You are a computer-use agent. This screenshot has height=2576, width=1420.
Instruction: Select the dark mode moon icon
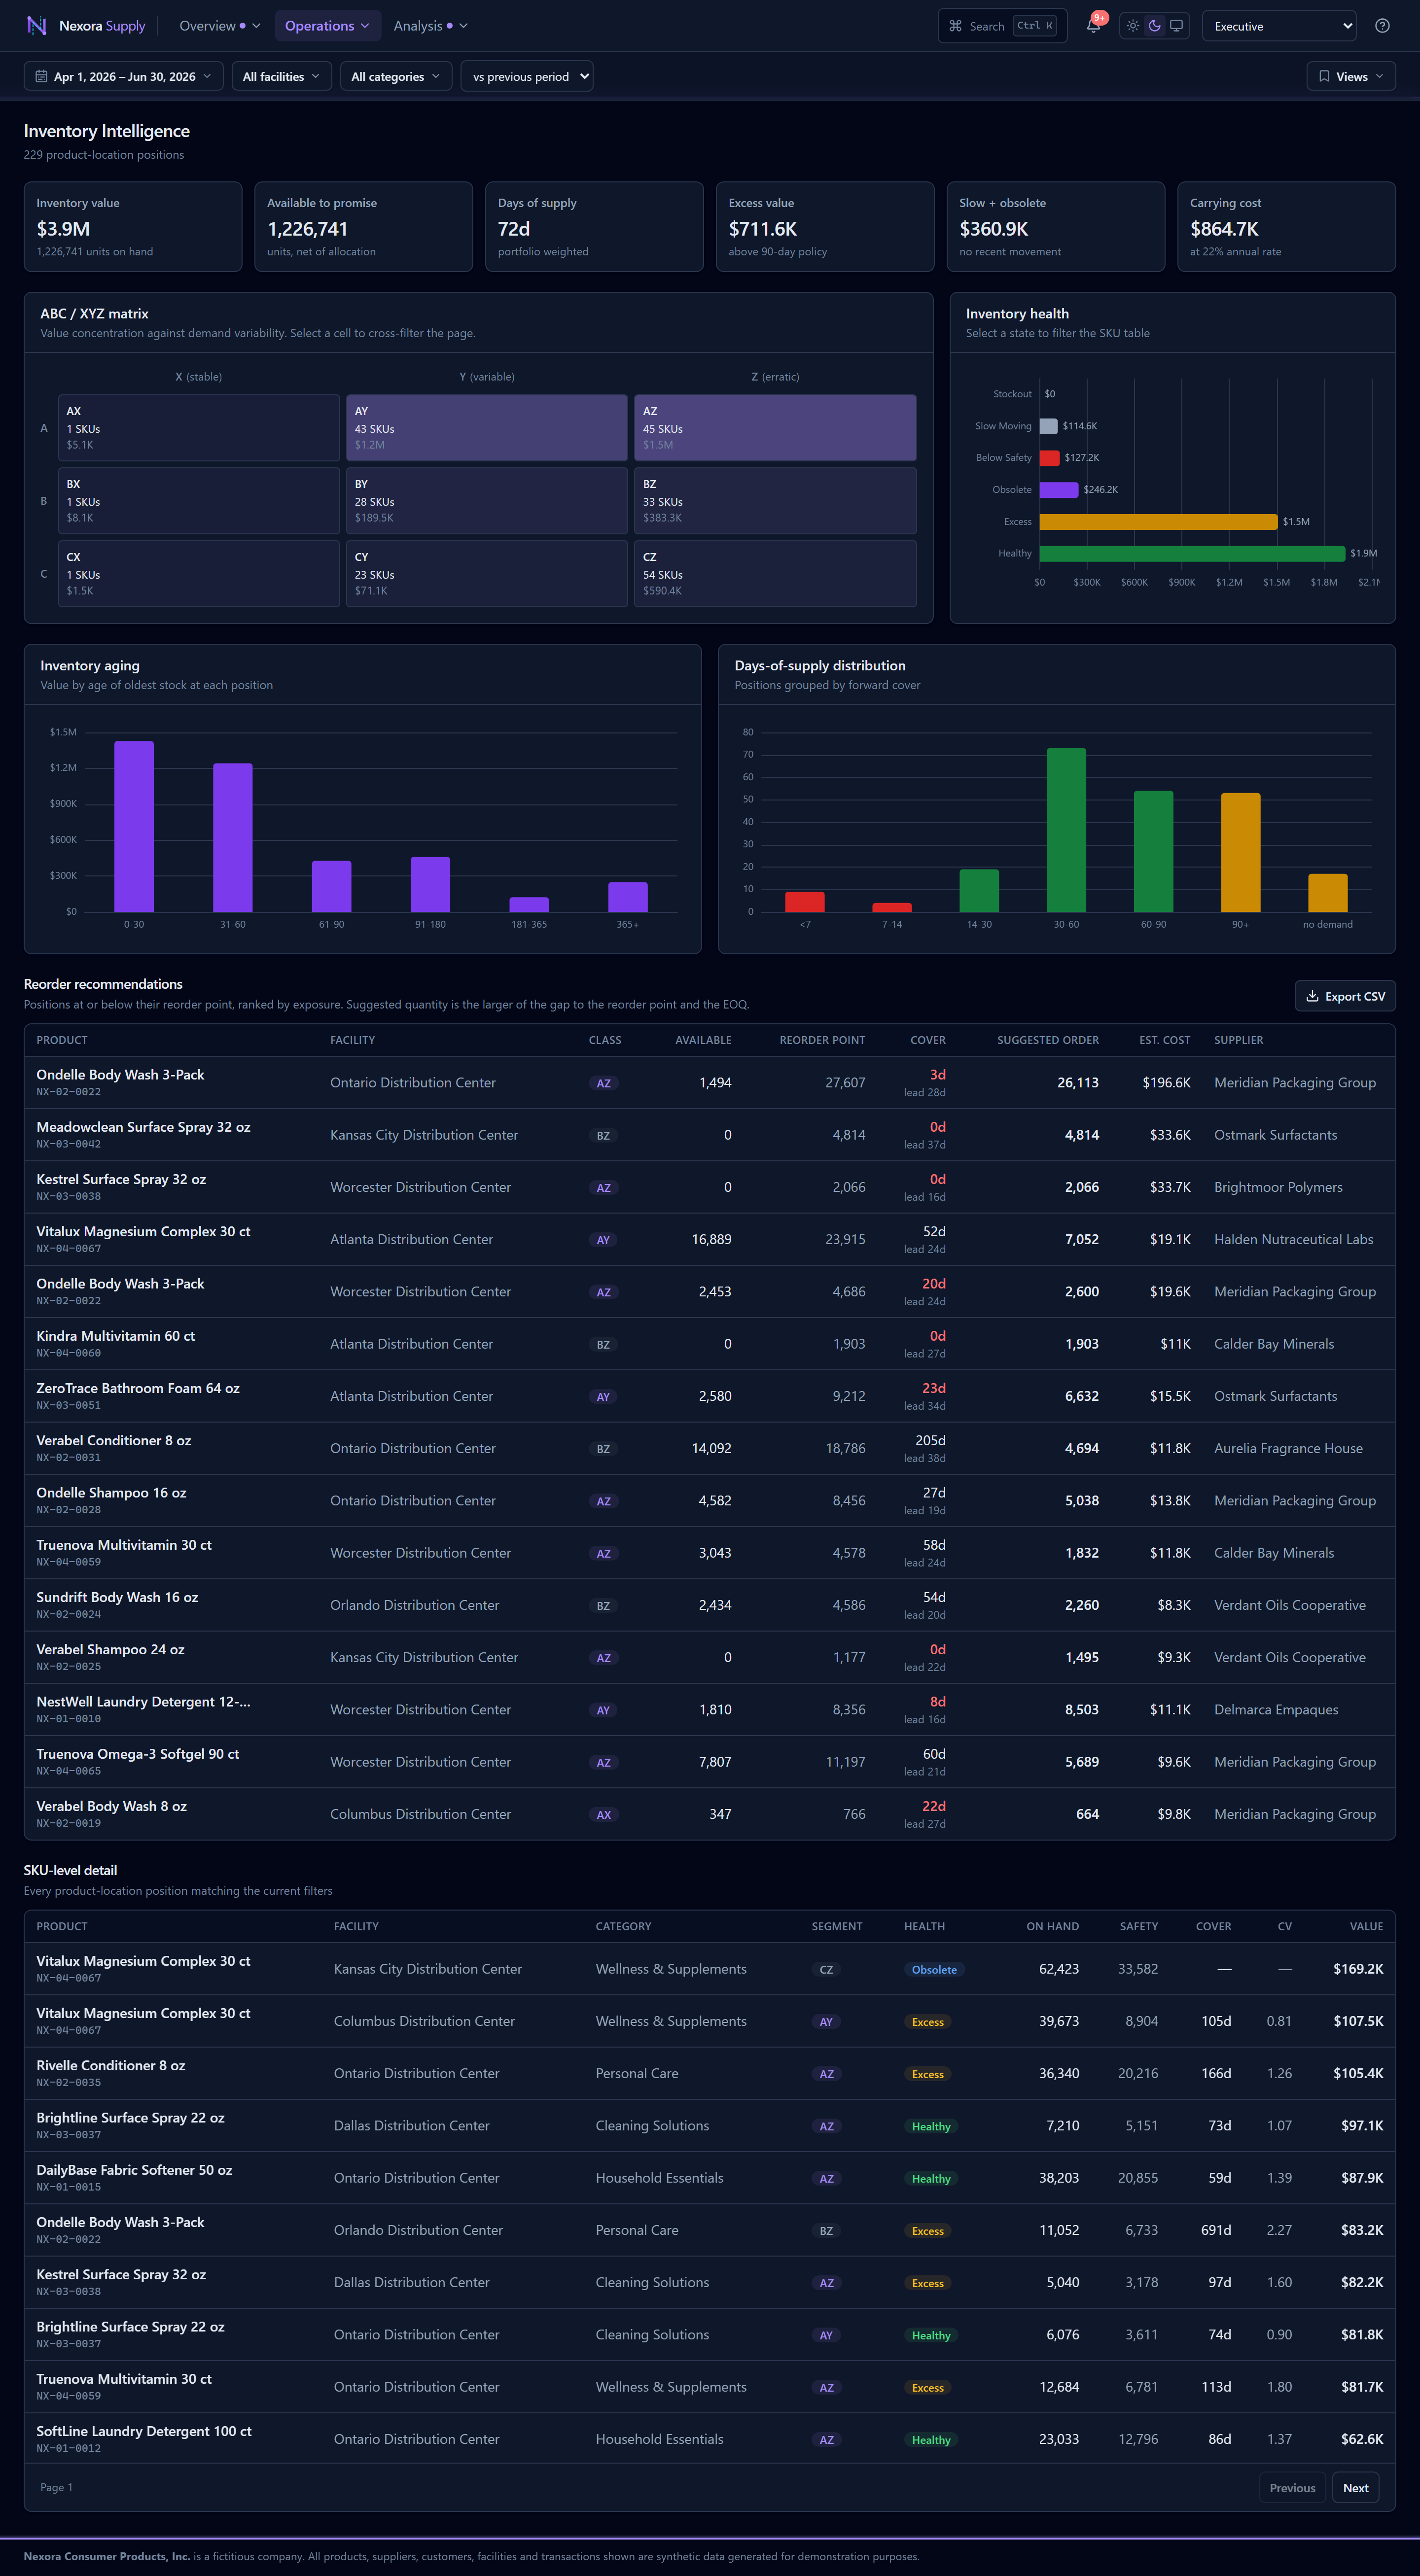(1154, 26)
